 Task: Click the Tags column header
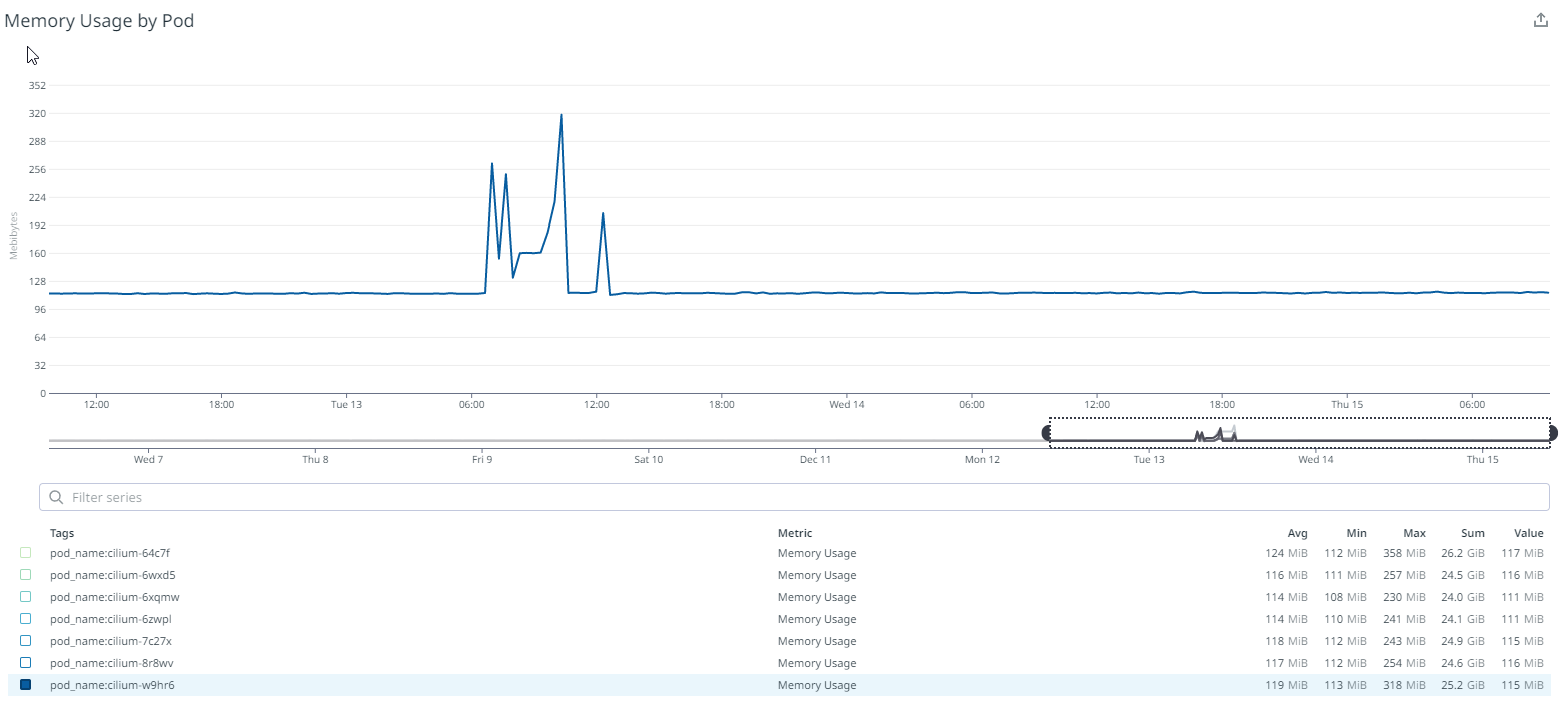[x=62, y=533]
